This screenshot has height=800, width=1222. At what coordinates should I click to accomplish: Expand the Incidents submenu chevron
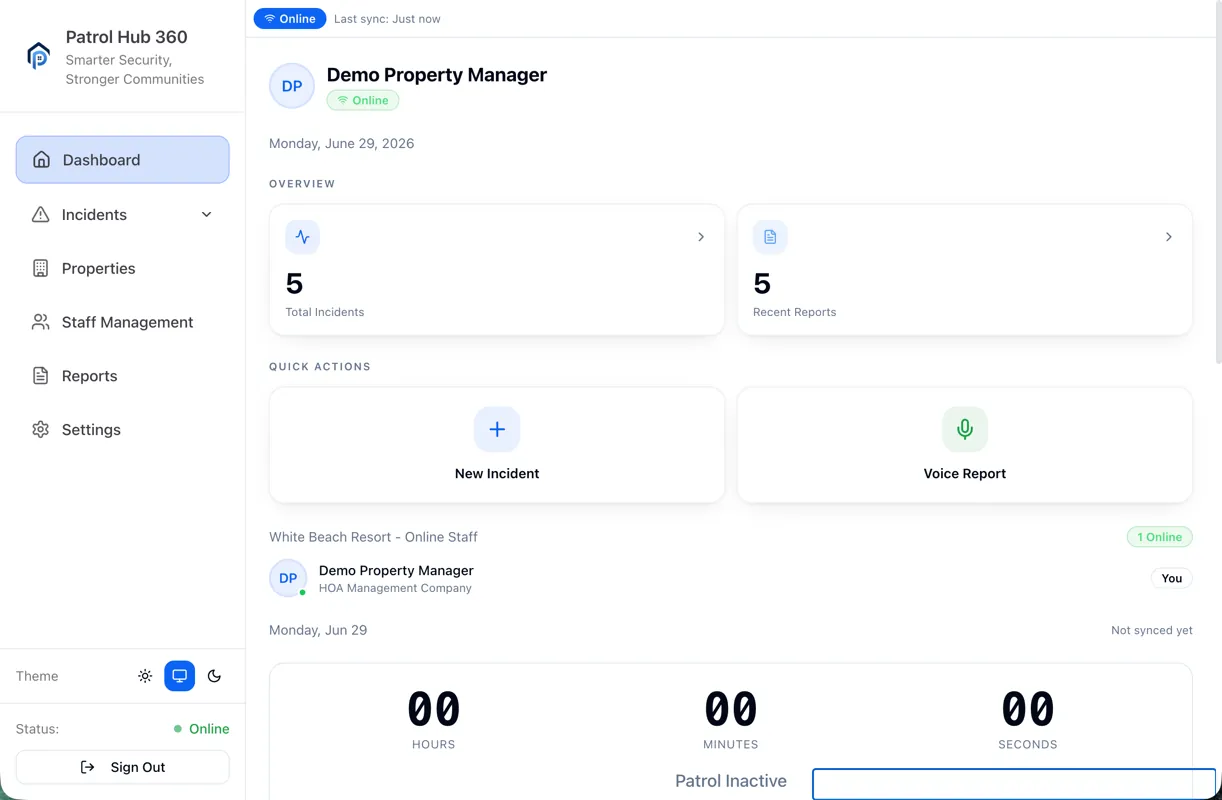pos(207,215)
